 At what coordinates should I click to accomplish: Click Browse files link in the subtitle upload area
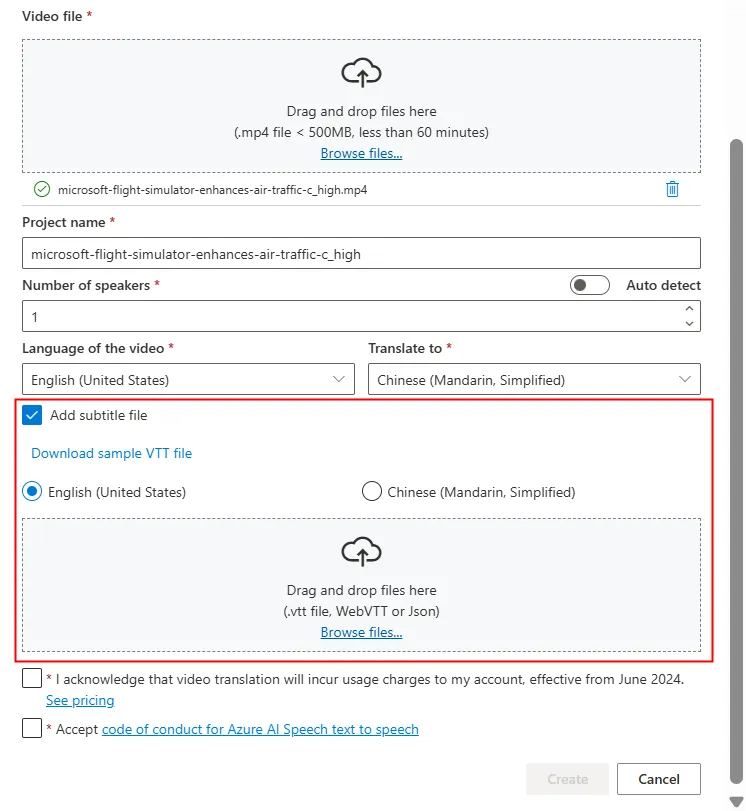pyautogui.click(x=361, y=632)
